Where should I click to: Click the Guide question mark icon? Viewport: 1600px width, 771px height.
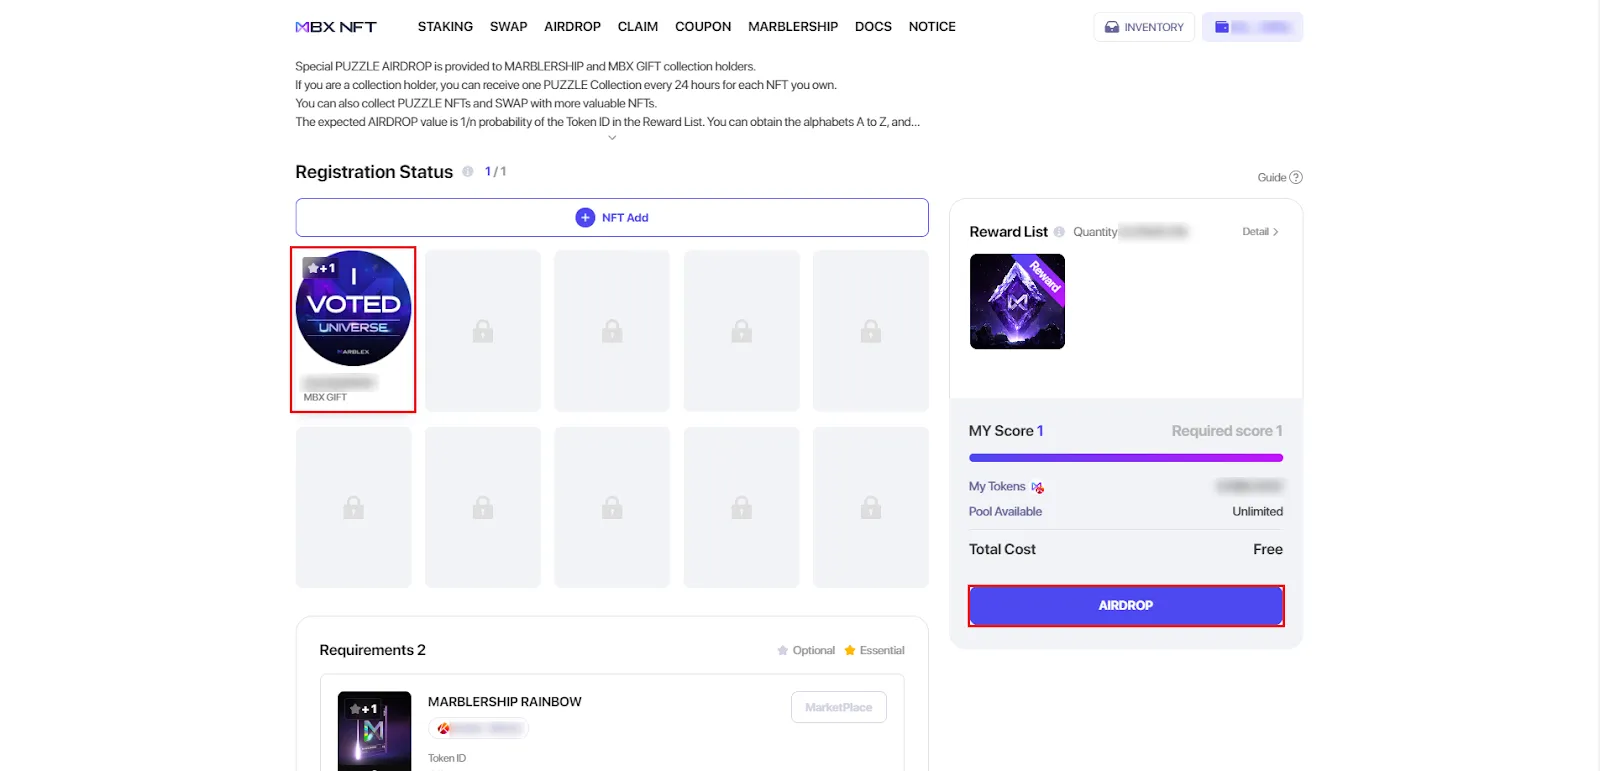(x=1296, y=178)
